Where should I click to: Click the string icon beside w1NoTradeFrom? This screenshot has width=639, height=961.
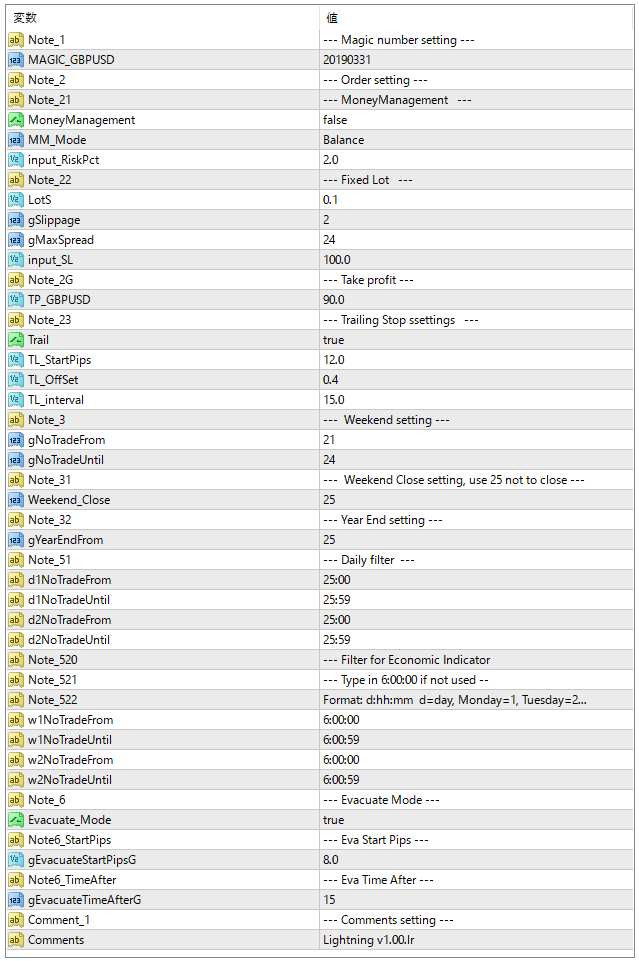click(x=16, y=720)
